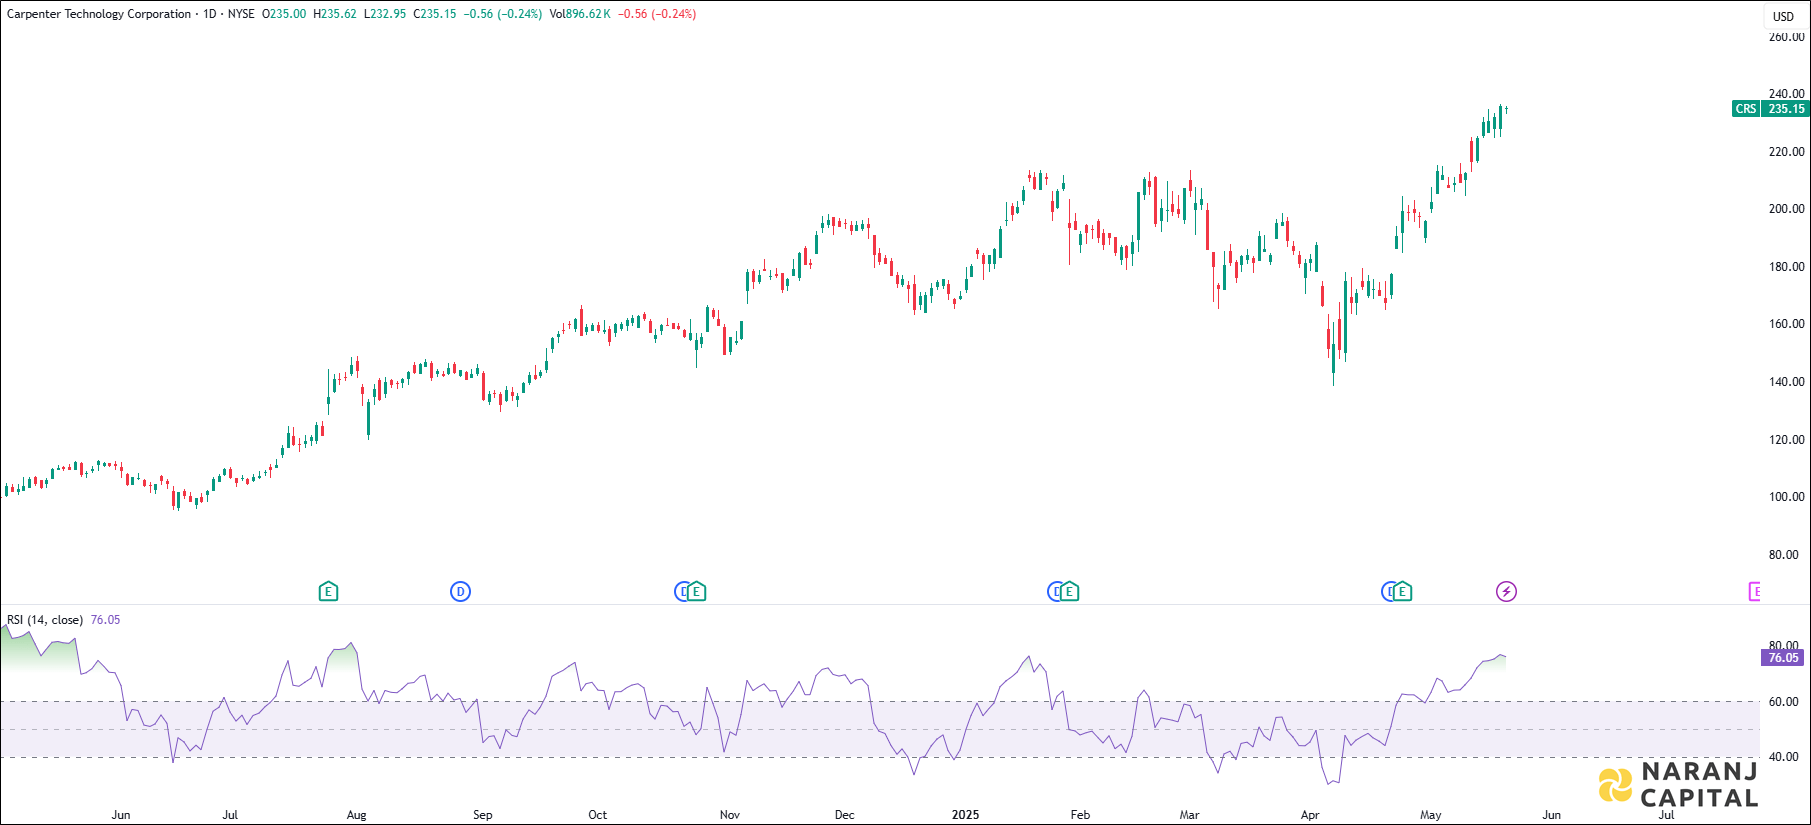Screen dimensions: 1811x825
Task: Click the CRS 235.15 price label
Action: coord(1770,109)
